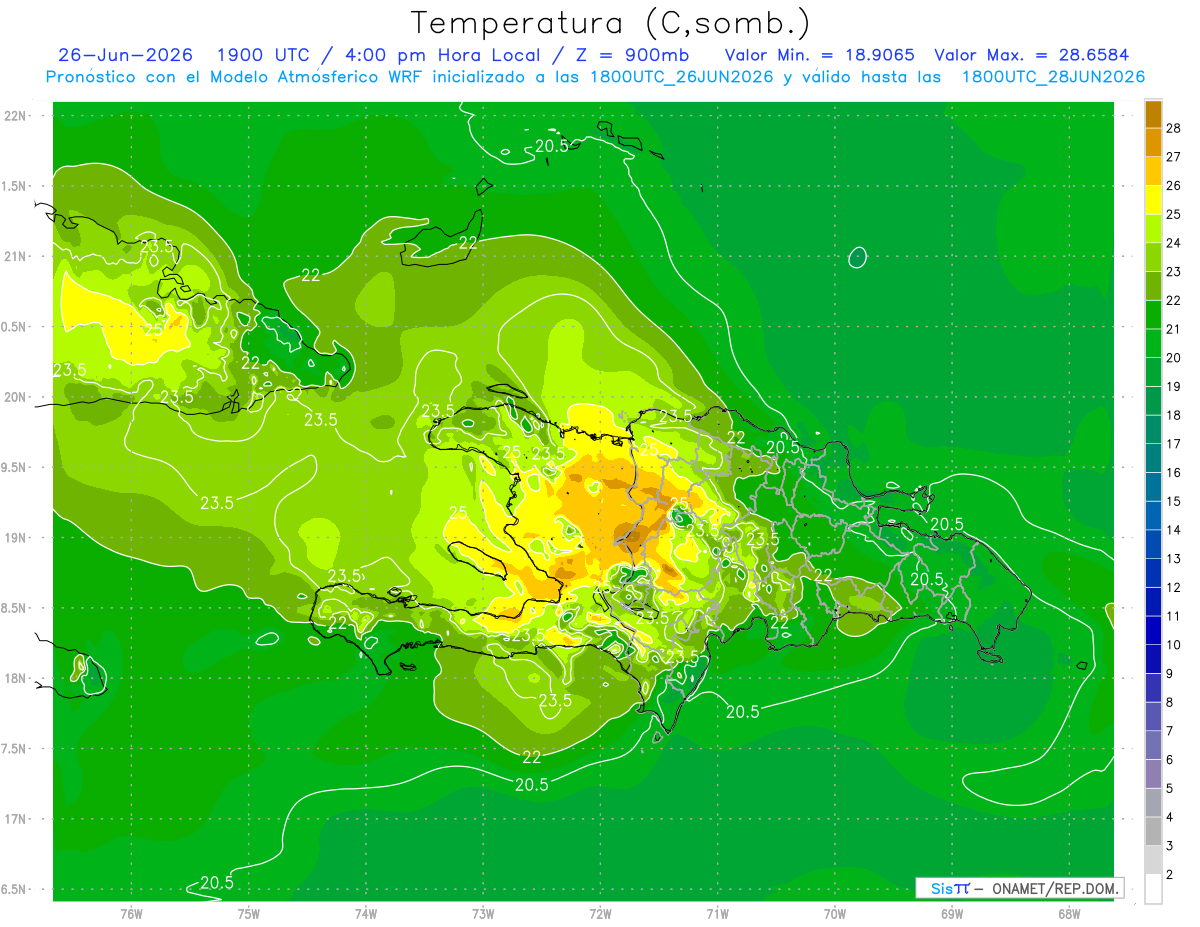The width and height of the screenshot is (1200, 927).
Task: Click legend value 16 on colorbar
Action: point(1173,472)
